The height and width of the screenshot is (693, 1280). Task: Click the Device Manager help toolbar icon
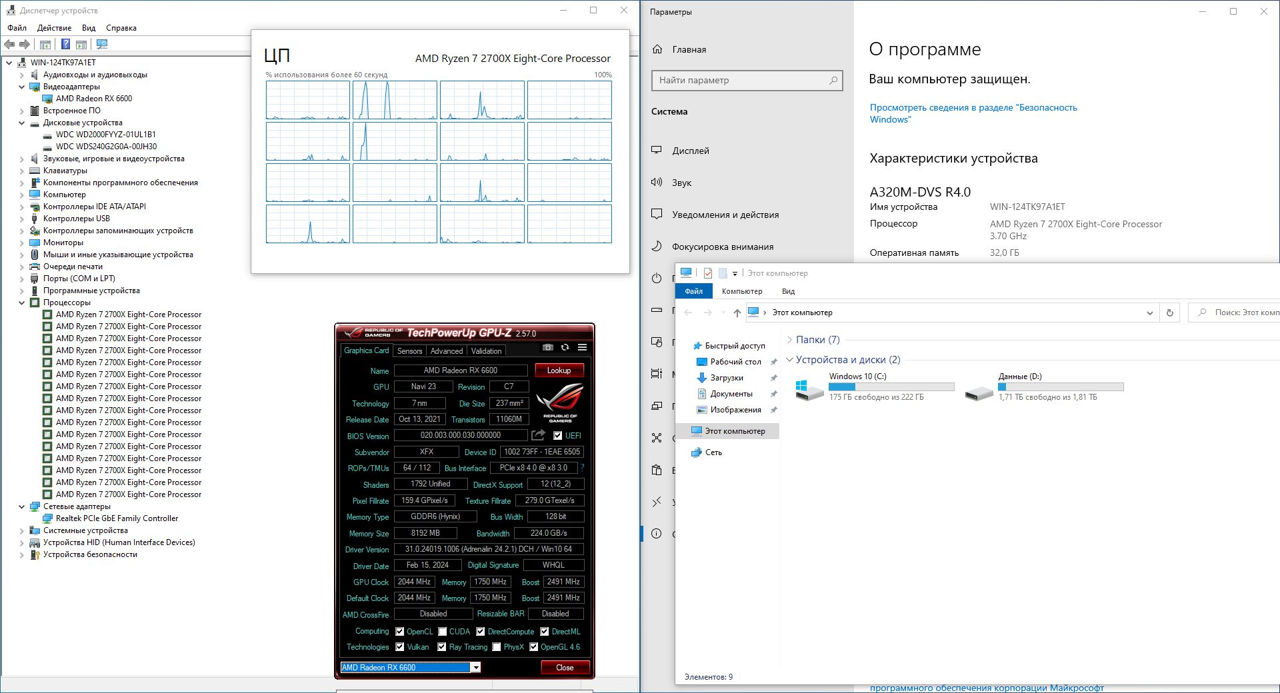click(x=65, y=44)
